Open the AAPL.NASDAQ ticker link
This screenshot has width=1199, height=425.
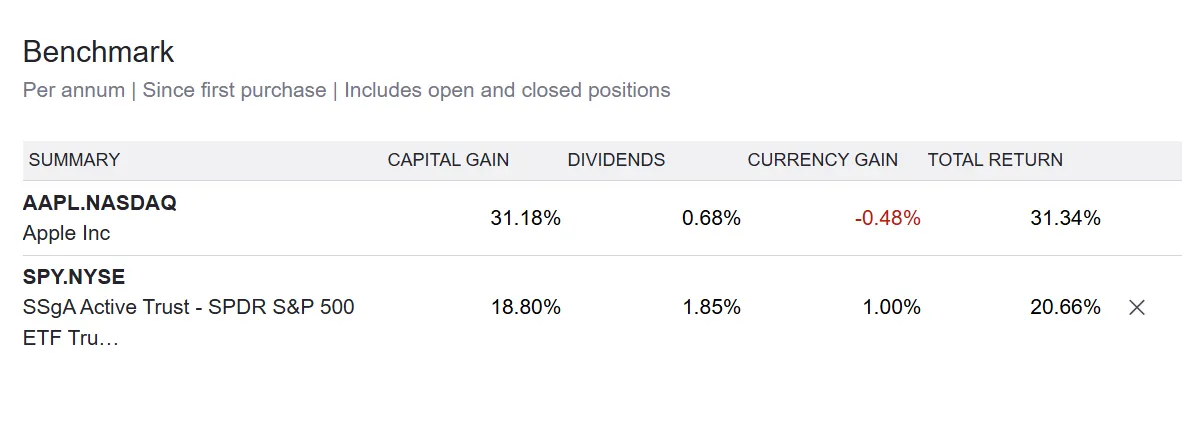[x=99, y=203]
